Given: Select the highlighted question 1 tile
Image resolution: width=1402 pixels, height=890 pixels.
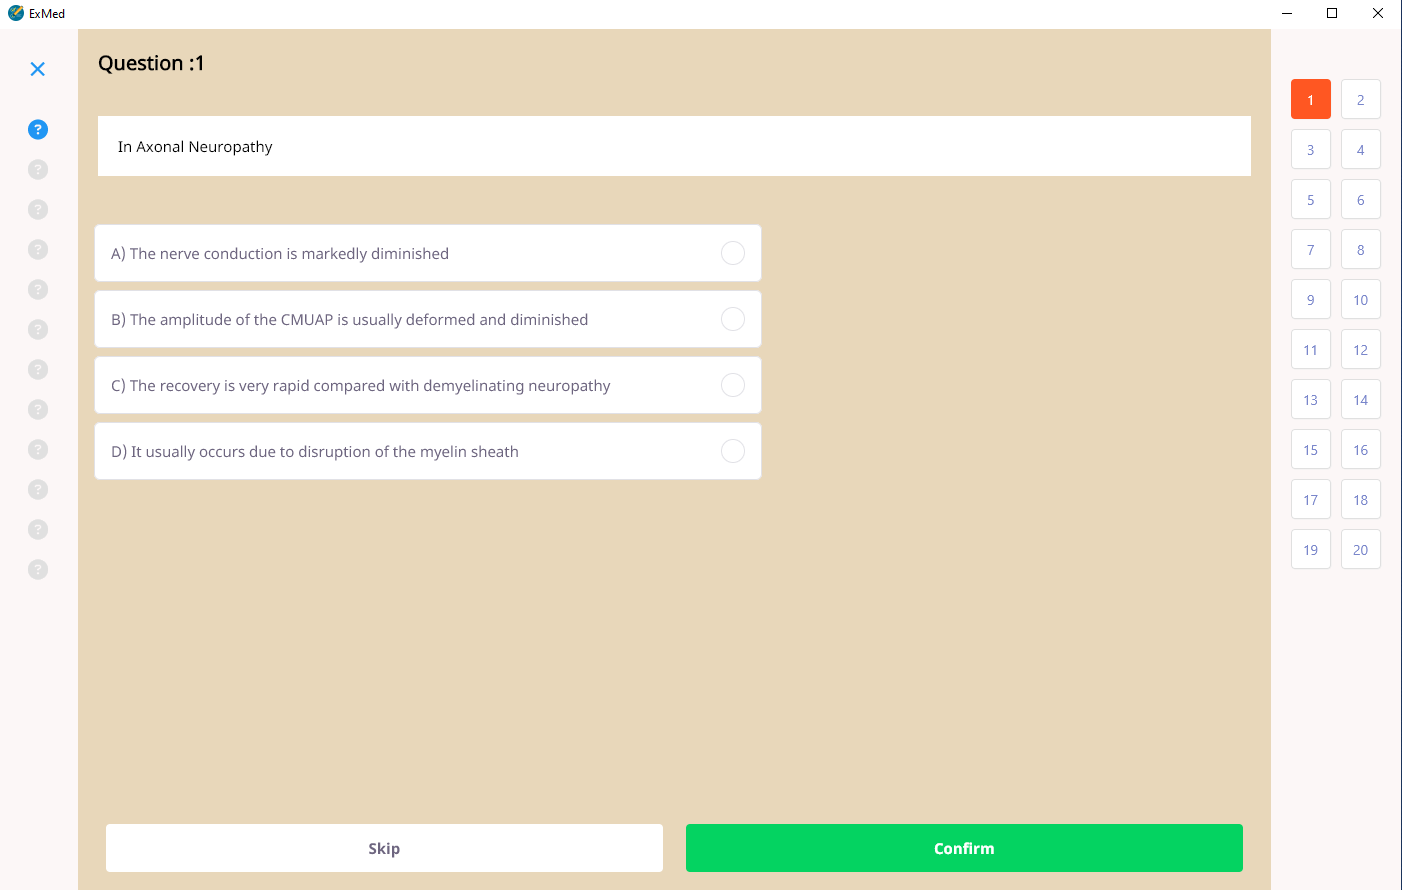Looking at the screenshot, I should tap(1311, 99).
